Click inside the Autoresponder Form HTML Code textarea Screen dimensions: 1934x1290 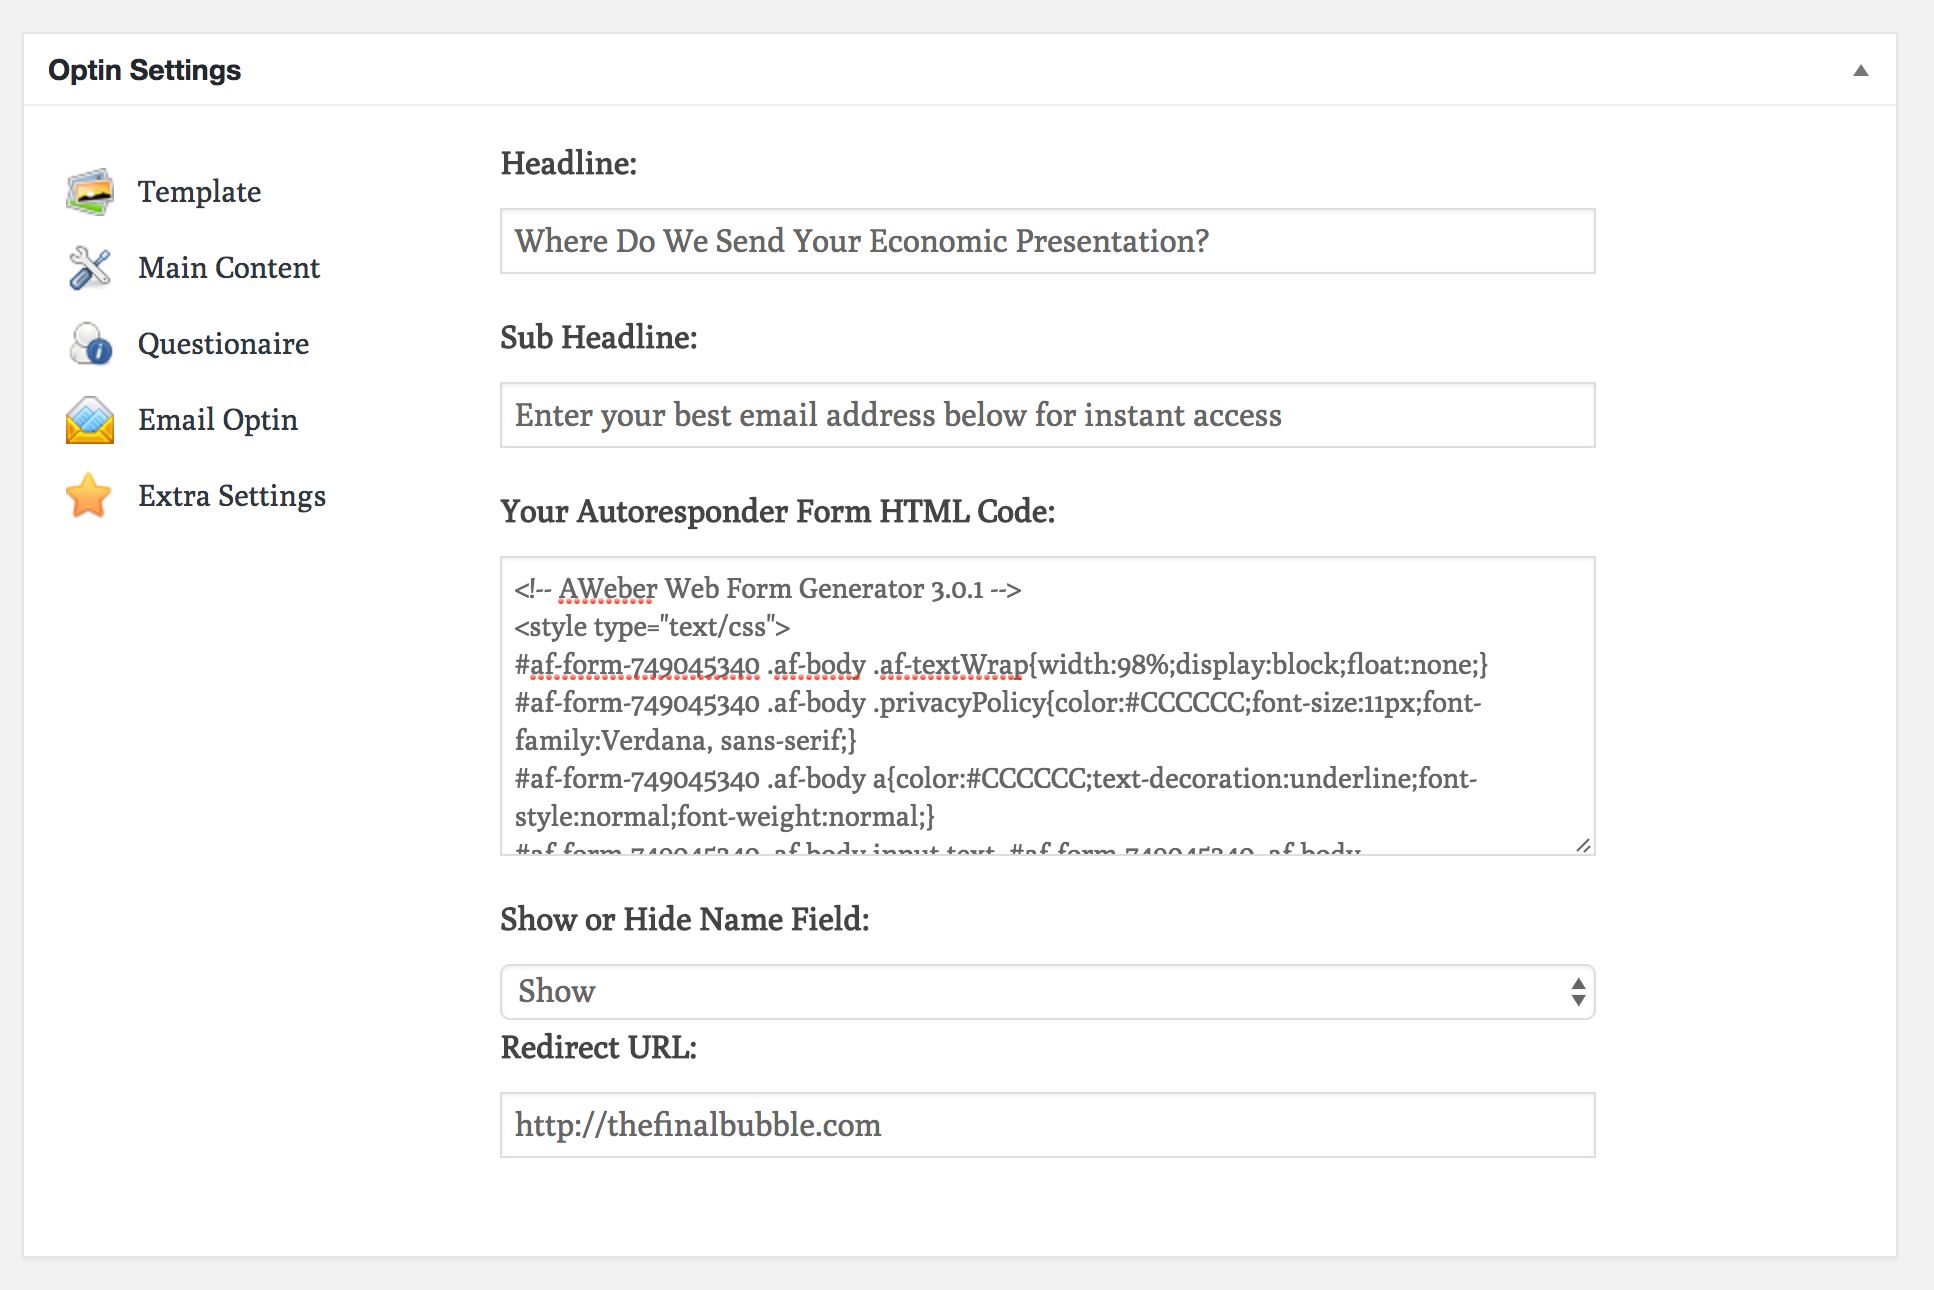(x=1046, y=706)
